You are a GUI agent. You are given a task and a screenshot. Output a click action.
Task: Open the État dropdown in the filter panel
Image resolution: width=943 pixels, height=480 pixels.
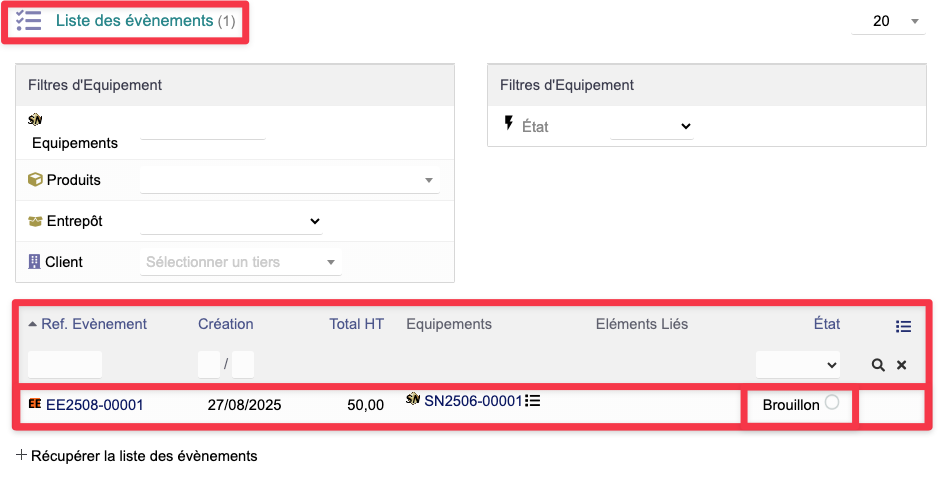click(652, 126)
